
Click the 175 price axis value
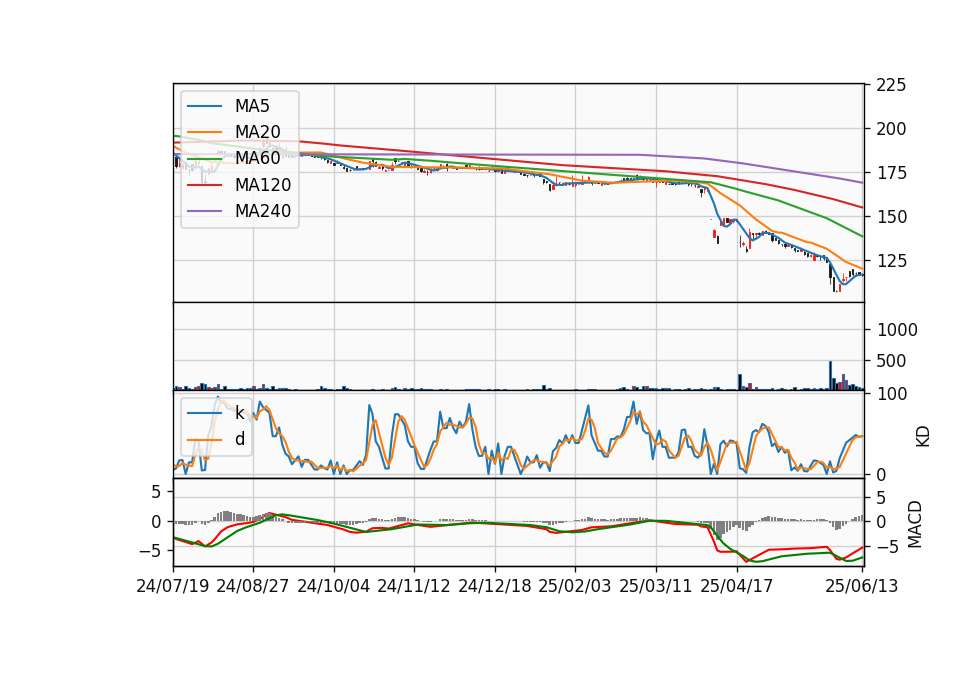coord(891,173)
